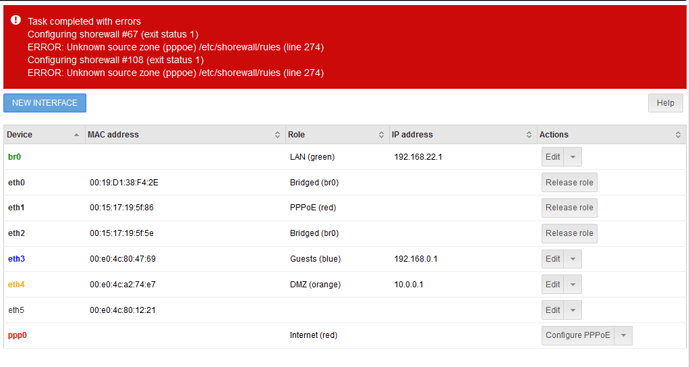Click the Task completed with errors heading
This screenshot has height=367, width=690.
click(x=84, y=21)
